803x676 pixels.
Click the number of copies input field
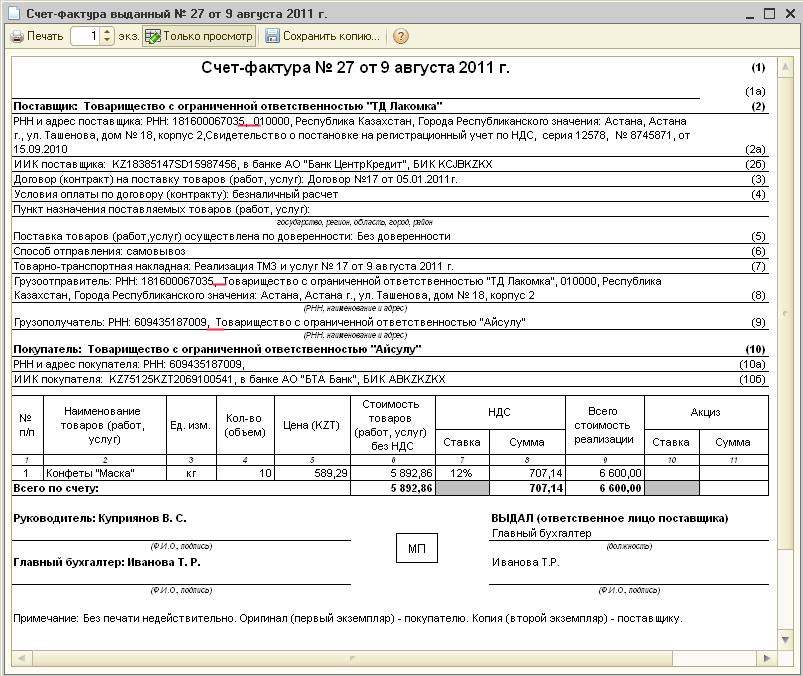pyautogui.click(x=84, y=36)
